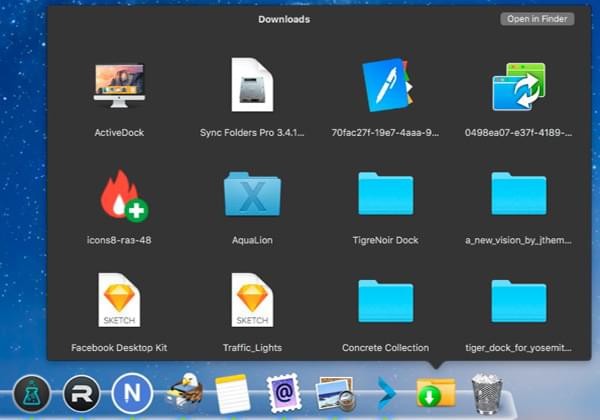
Task: Open the icons8 flame icon file
Action: tap(119, 195)
